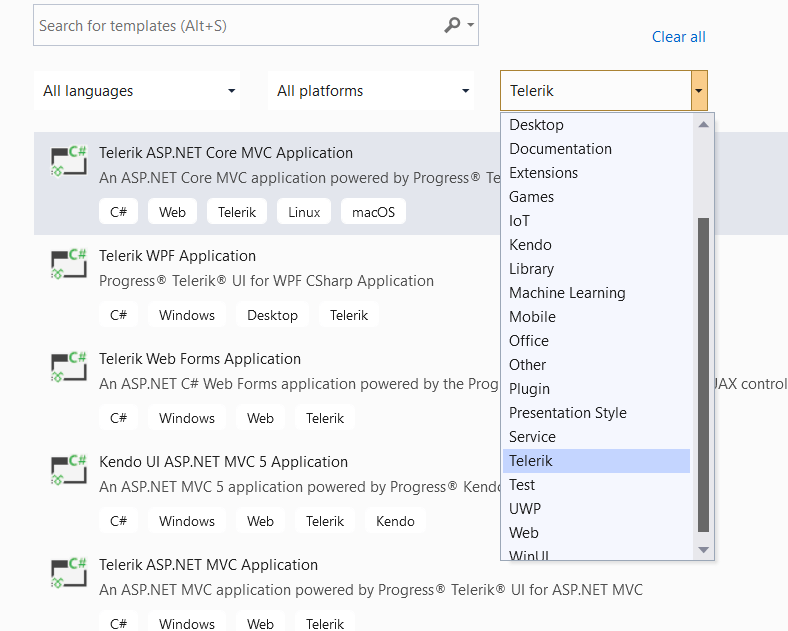Click Telerik ASP.NET Core MVC template icon
The width and height of the screenshot is (788, 631).
(x=68, y=160)
